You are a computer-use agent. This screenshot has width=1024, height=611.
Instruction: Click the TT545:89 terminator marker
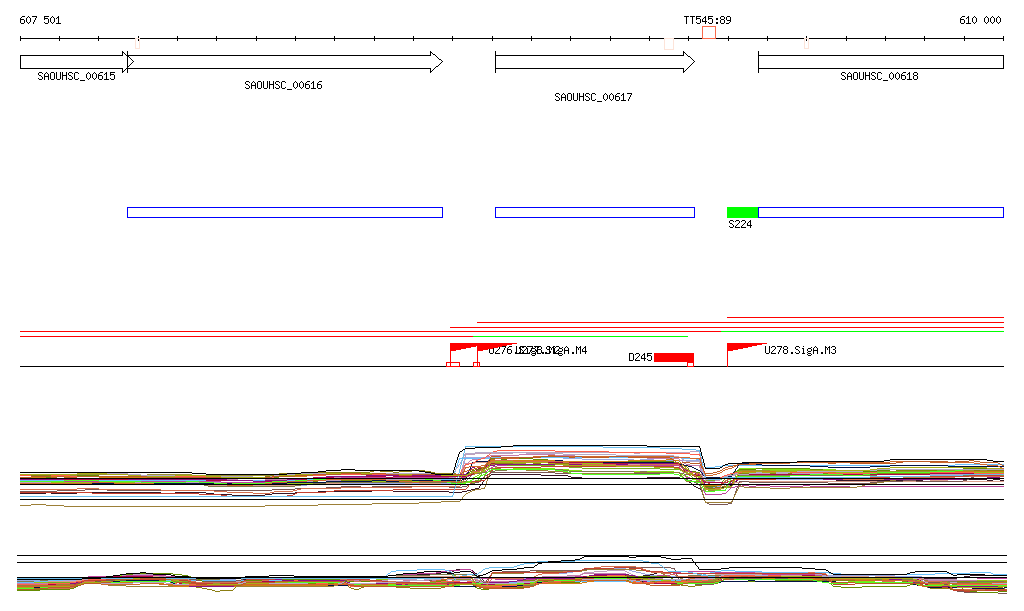pos(709,33)
